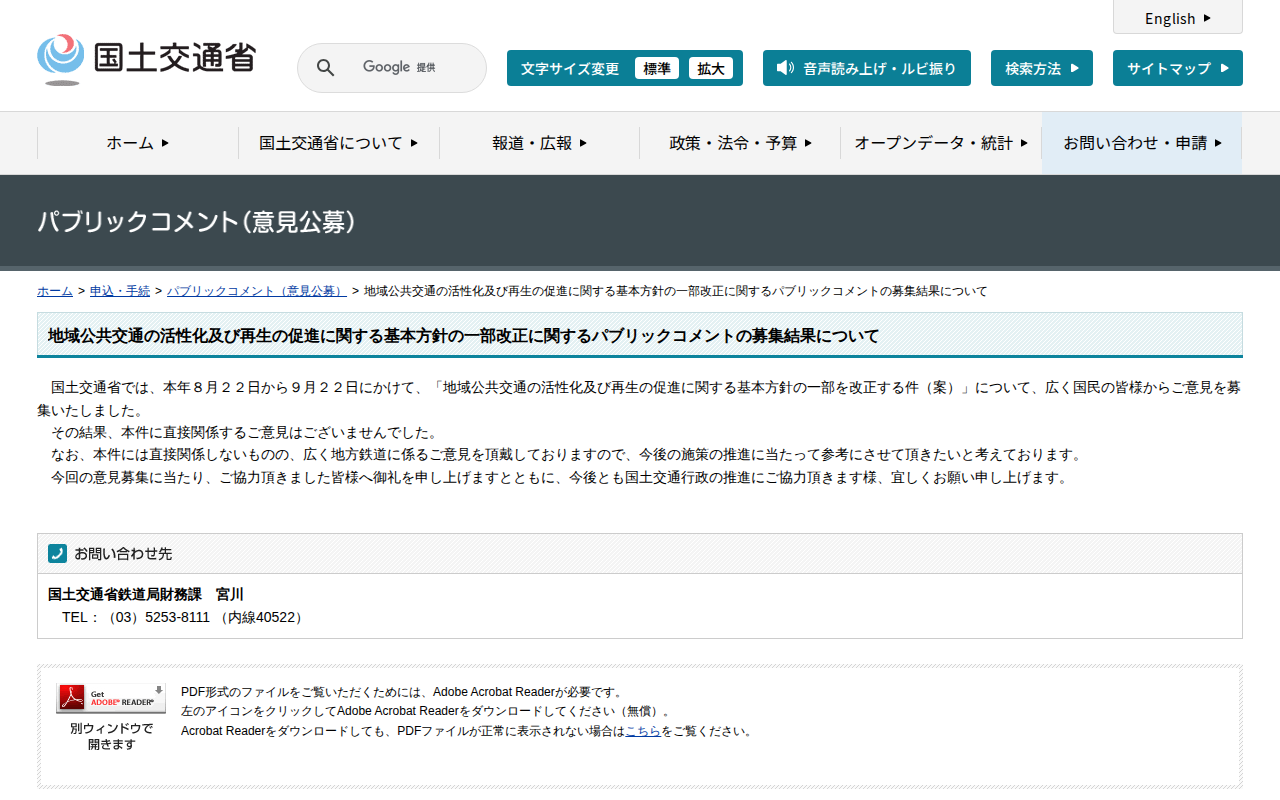Click the お問い合わせ先 section heading
The image size is (1280, 800).
coord(123,553)
